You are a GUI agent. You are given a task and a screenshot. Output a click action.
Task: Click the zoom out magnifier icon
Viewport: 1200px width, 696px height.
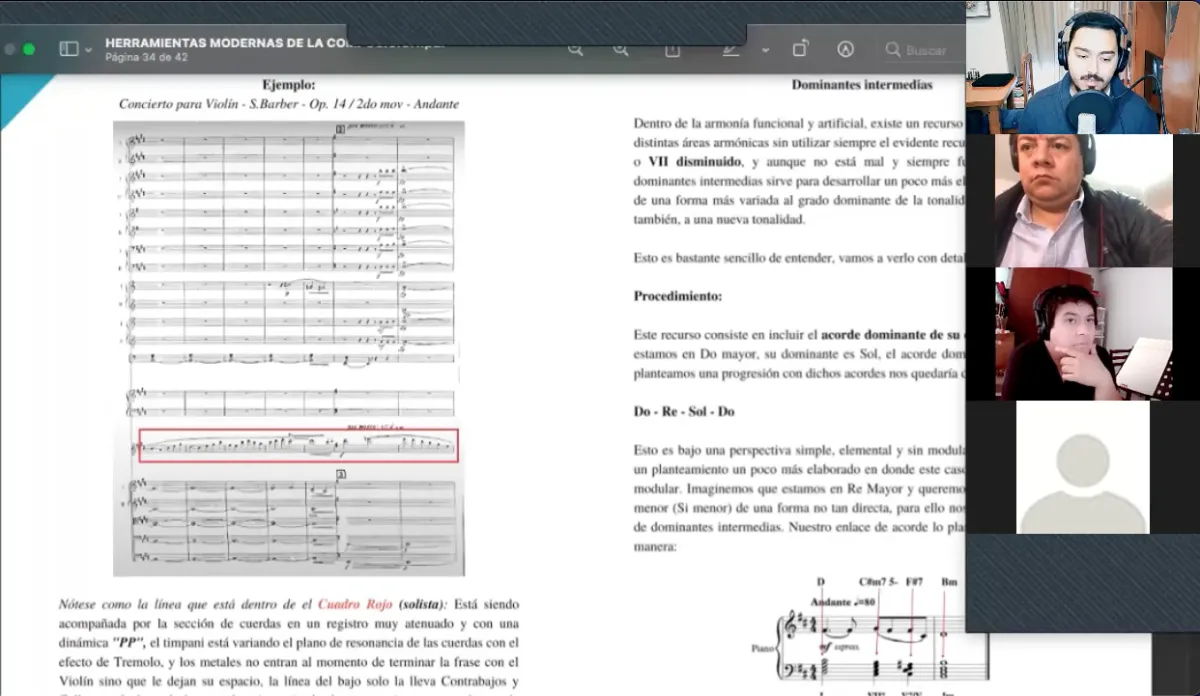pos(575,49)
